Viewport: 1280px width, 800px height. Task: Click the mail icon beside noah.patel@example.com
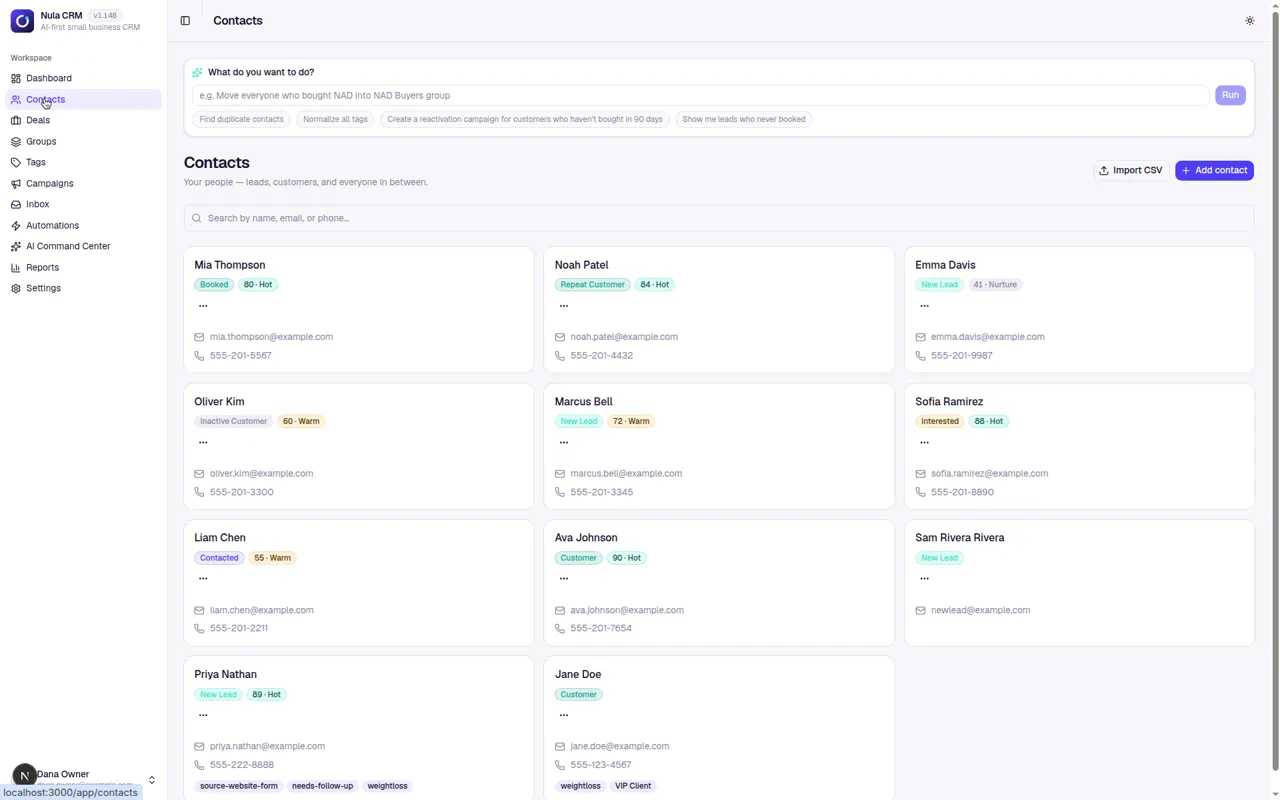click(x=560, y=337)
